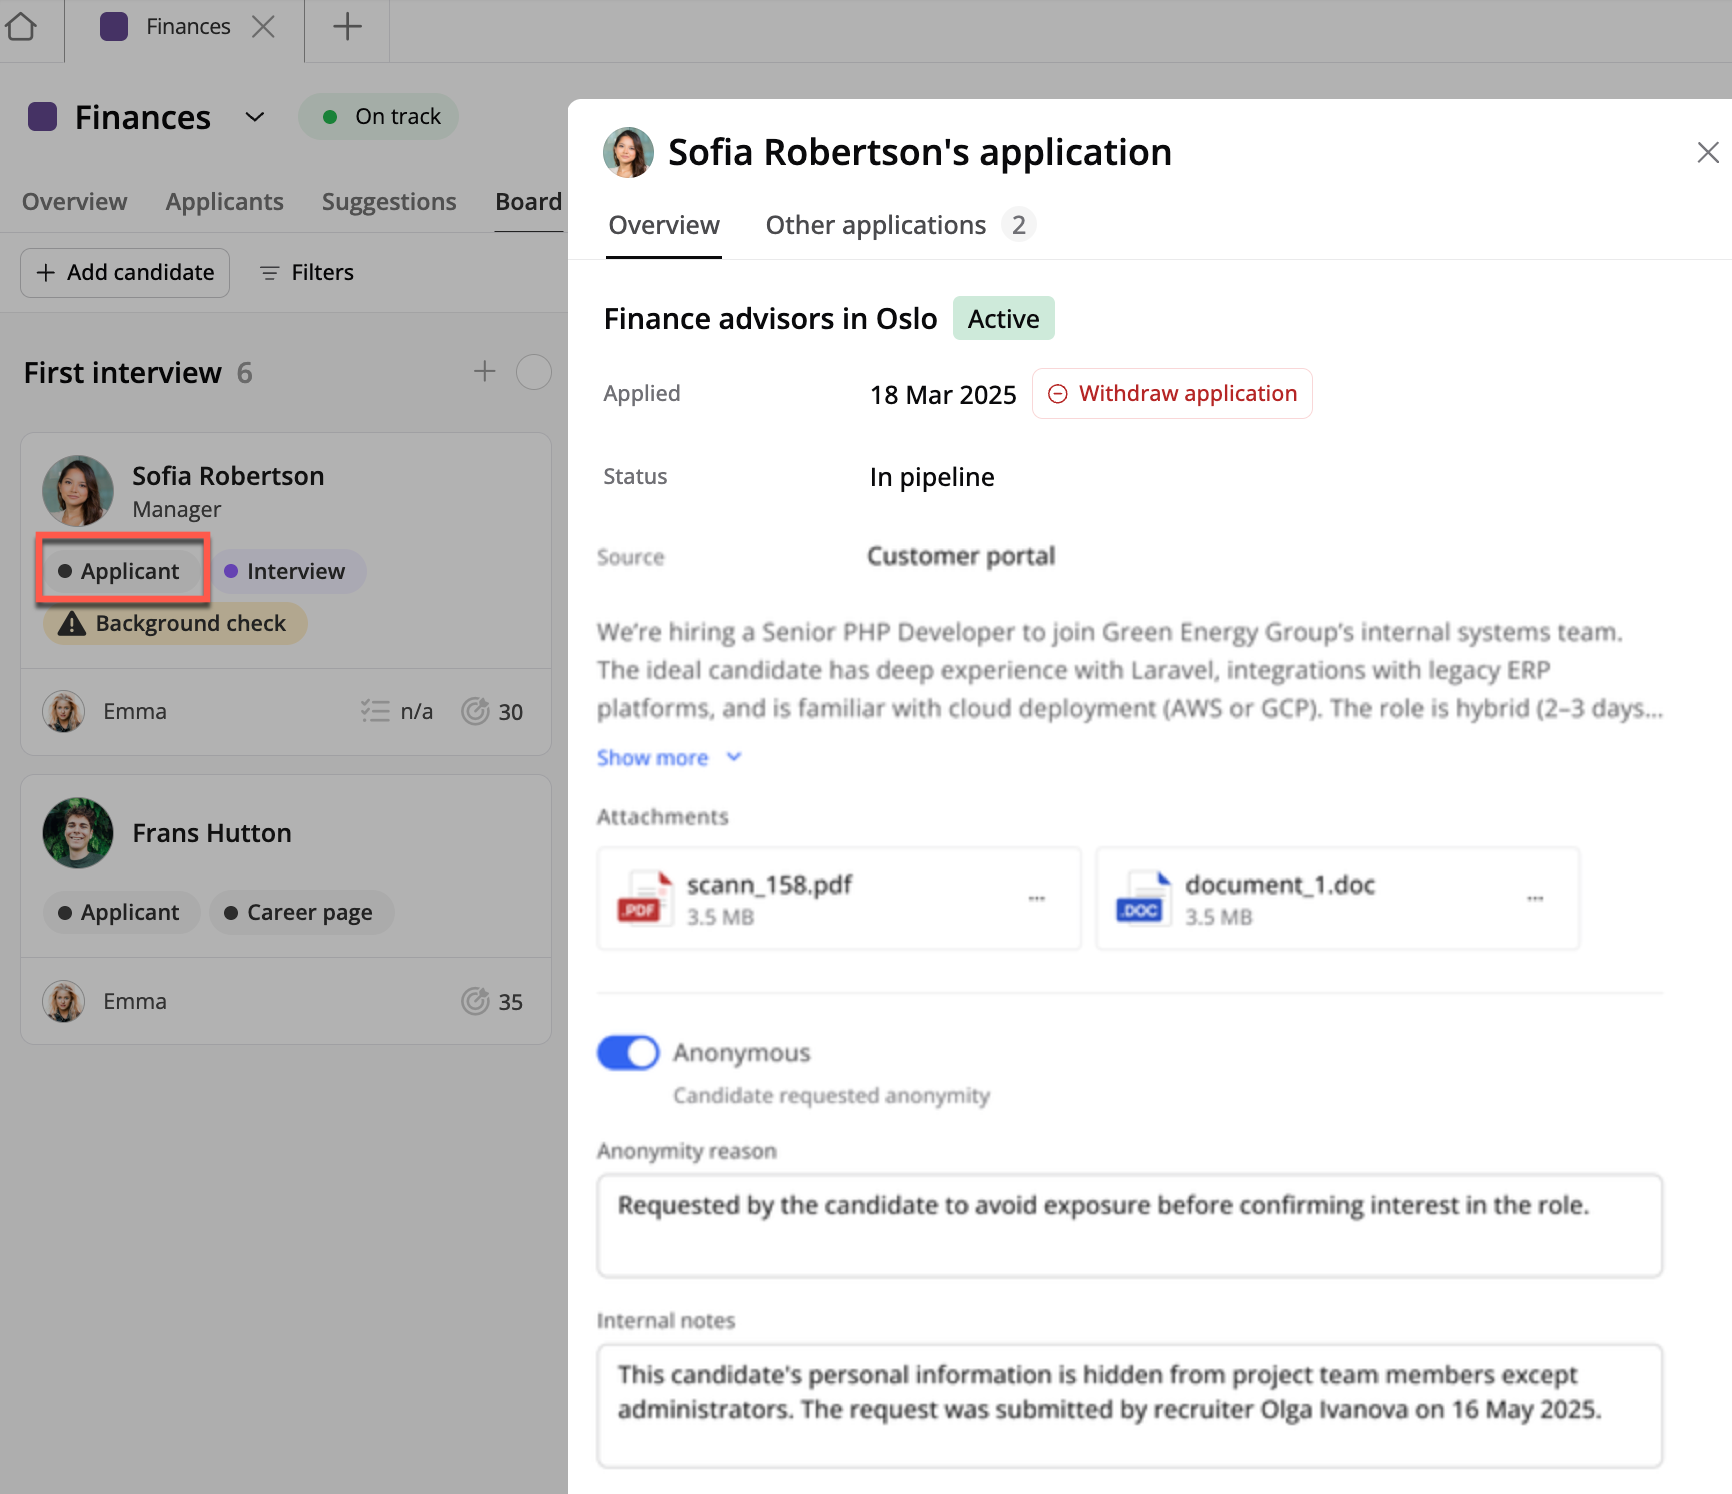This screenshot has width=1732, height=1494.
Task: Click the plus icon beside First interview
Action: [x=484, y=372]
